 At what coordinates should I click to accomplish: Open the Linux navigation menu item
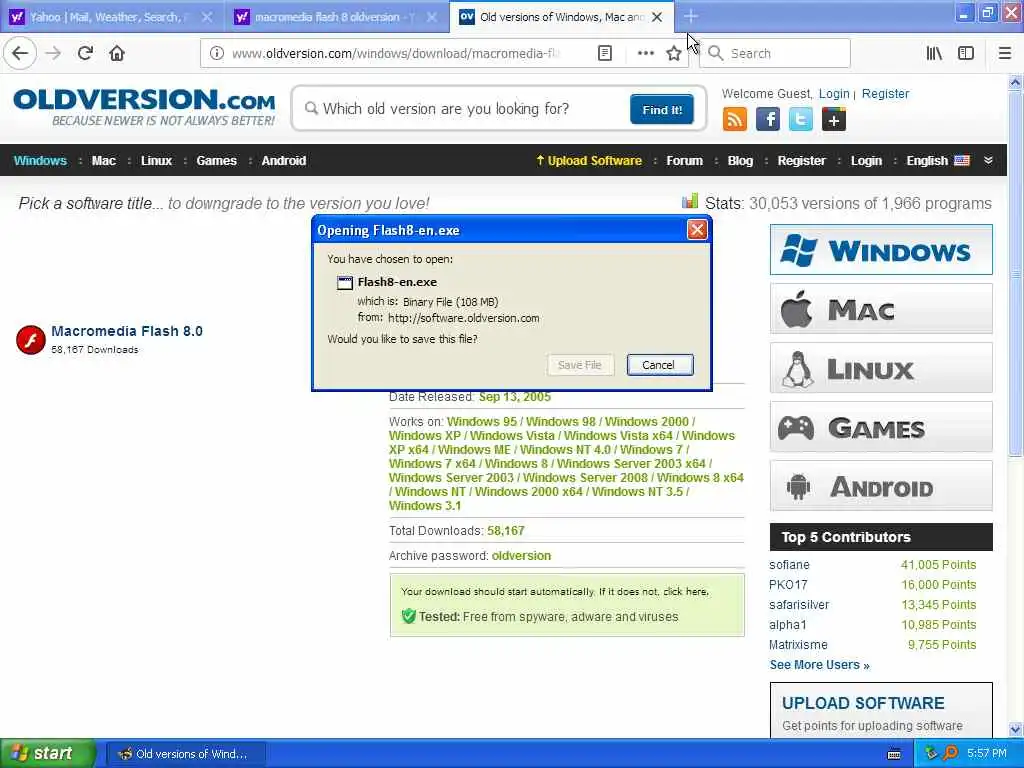(x=156, y=161)
